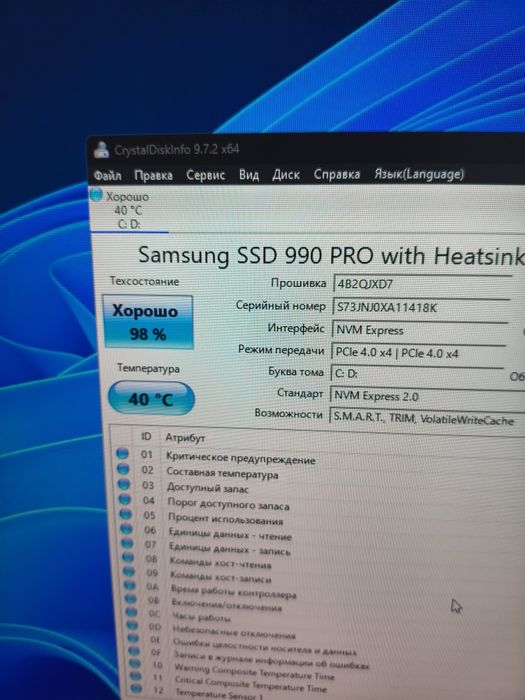Click the Техсостояние label
The width and height of the screenshot is (525, 700).
click(x=144, y=281)
